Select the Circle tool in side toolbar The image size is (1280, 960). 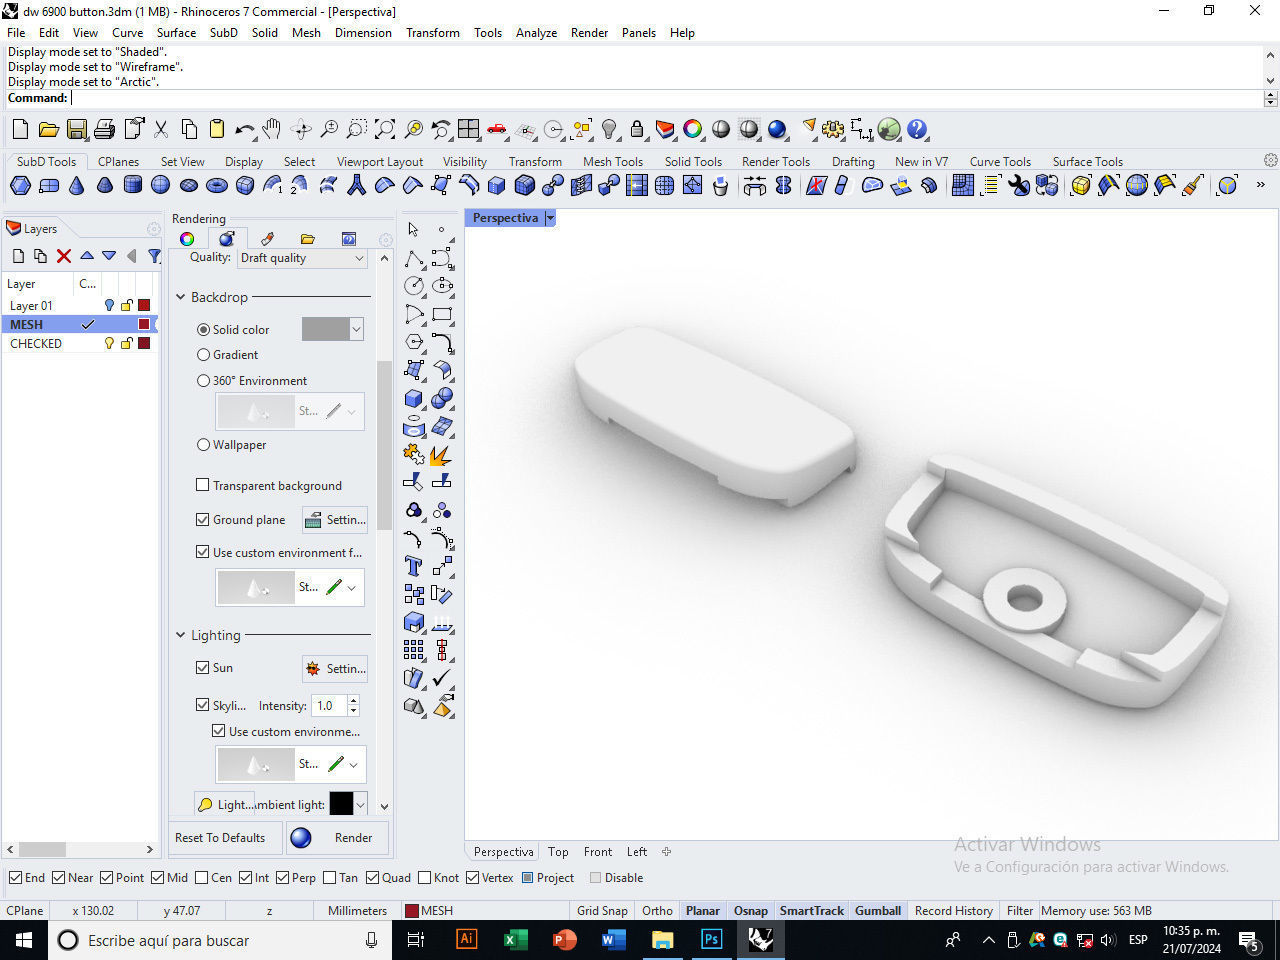pyautogui.click(x=414, y=286)
